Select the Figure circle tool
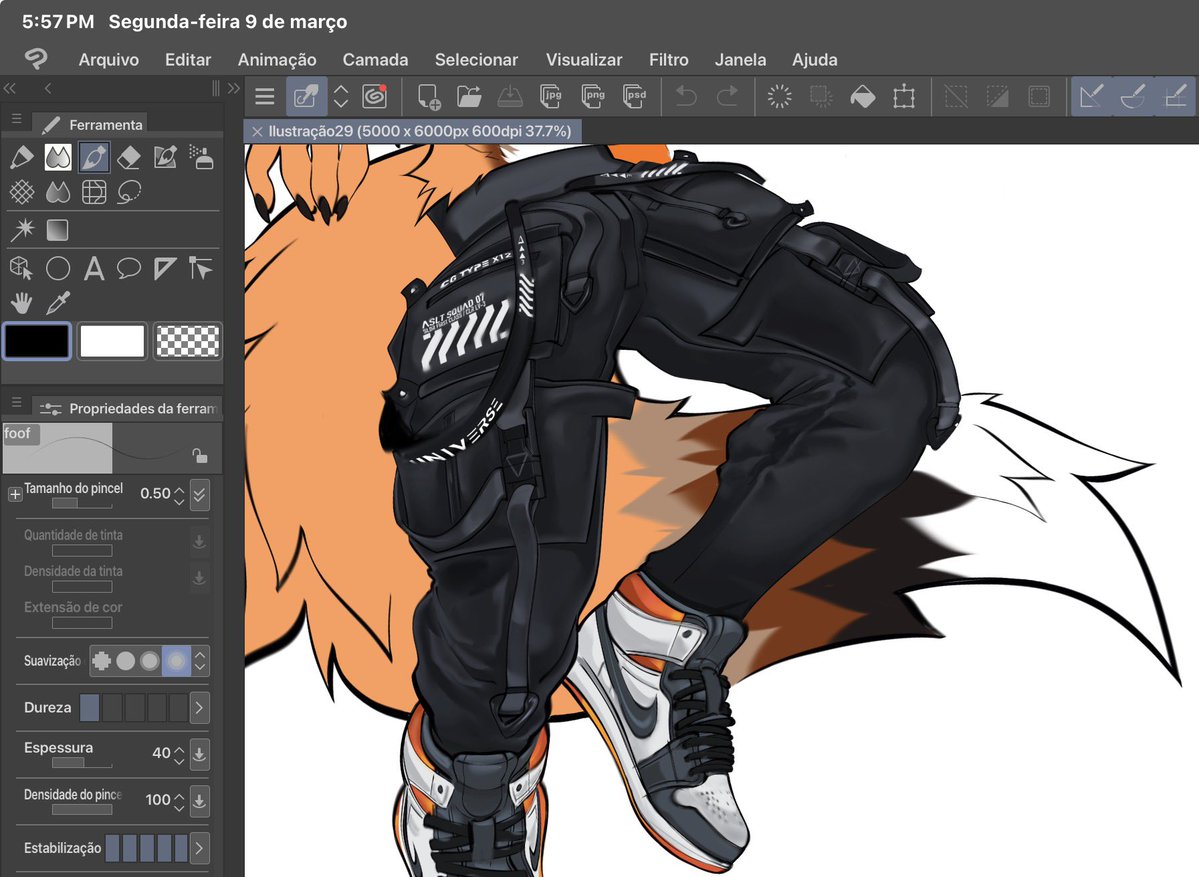The image size is (1199, 877). pyautogui.click(x=57, y=268)
